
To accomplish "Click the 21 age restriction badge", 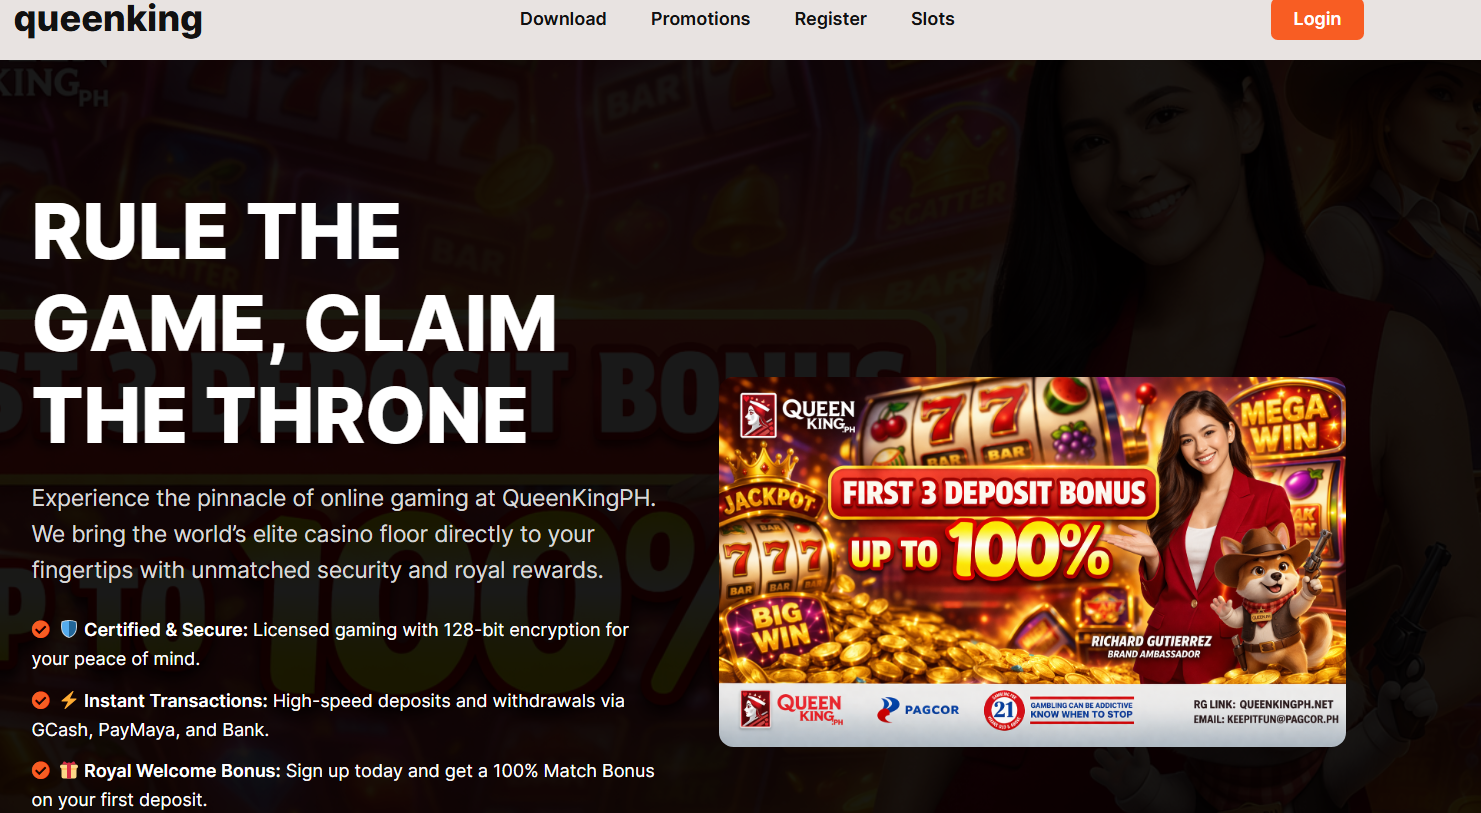I will (1004, 710).
